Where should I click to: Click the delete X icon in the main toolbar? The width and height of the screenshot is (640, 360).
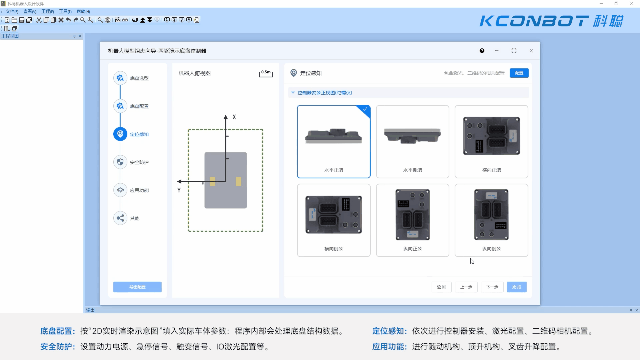coord(61,20)
